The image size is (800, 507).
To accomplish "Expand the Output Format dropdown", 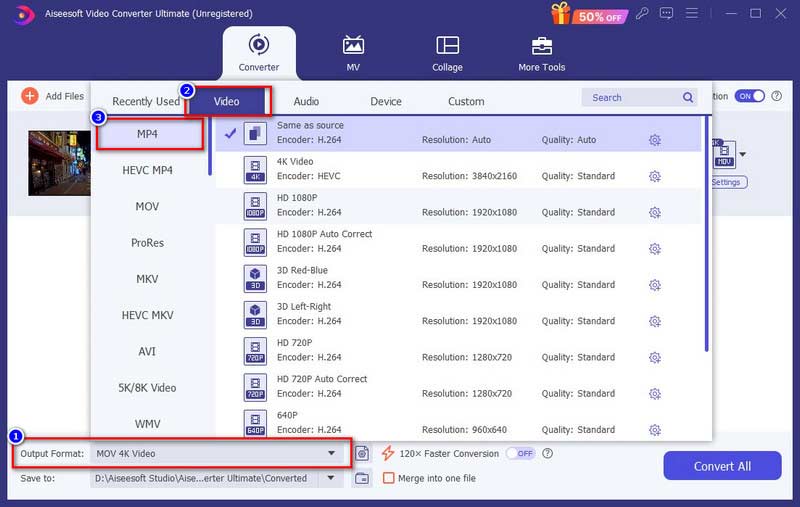I will pyautogui.click(x=331, y=453).
